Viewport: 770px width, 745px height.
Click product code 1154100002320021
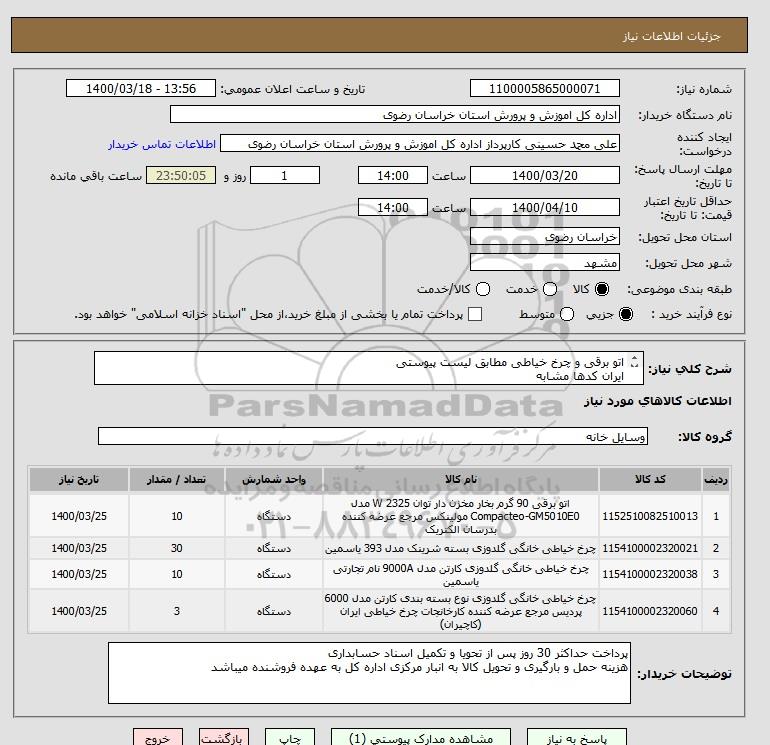point(650,549)
